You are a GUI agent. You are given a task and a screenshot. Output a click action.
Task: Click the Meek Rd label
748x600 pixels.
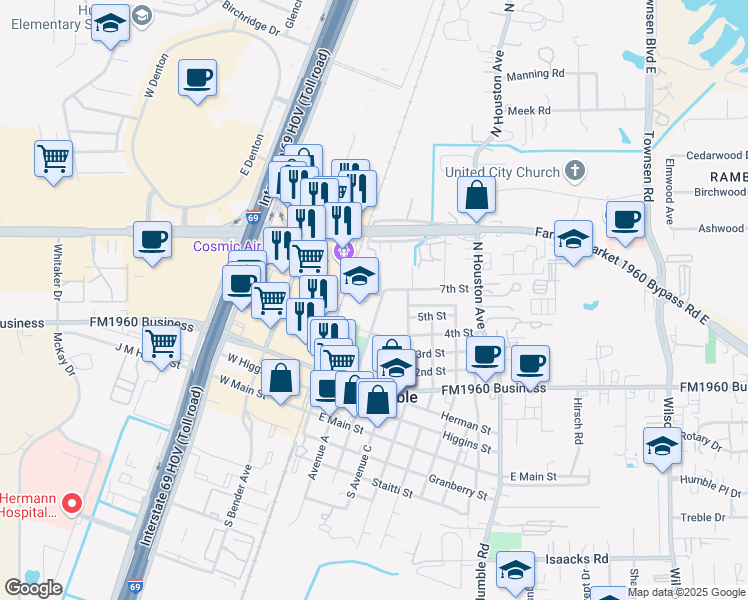point(529,111)
